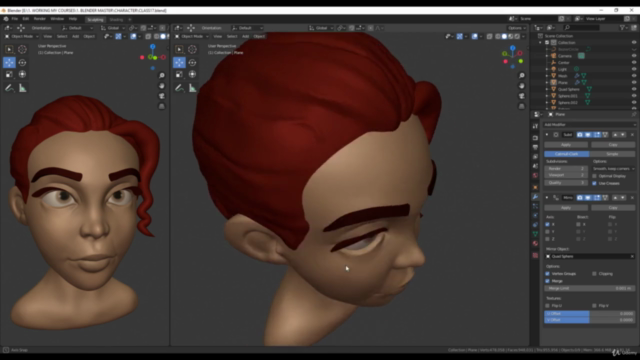Enable Mirror axis Y checkbox
640x360 pixels.
point(547,231)
